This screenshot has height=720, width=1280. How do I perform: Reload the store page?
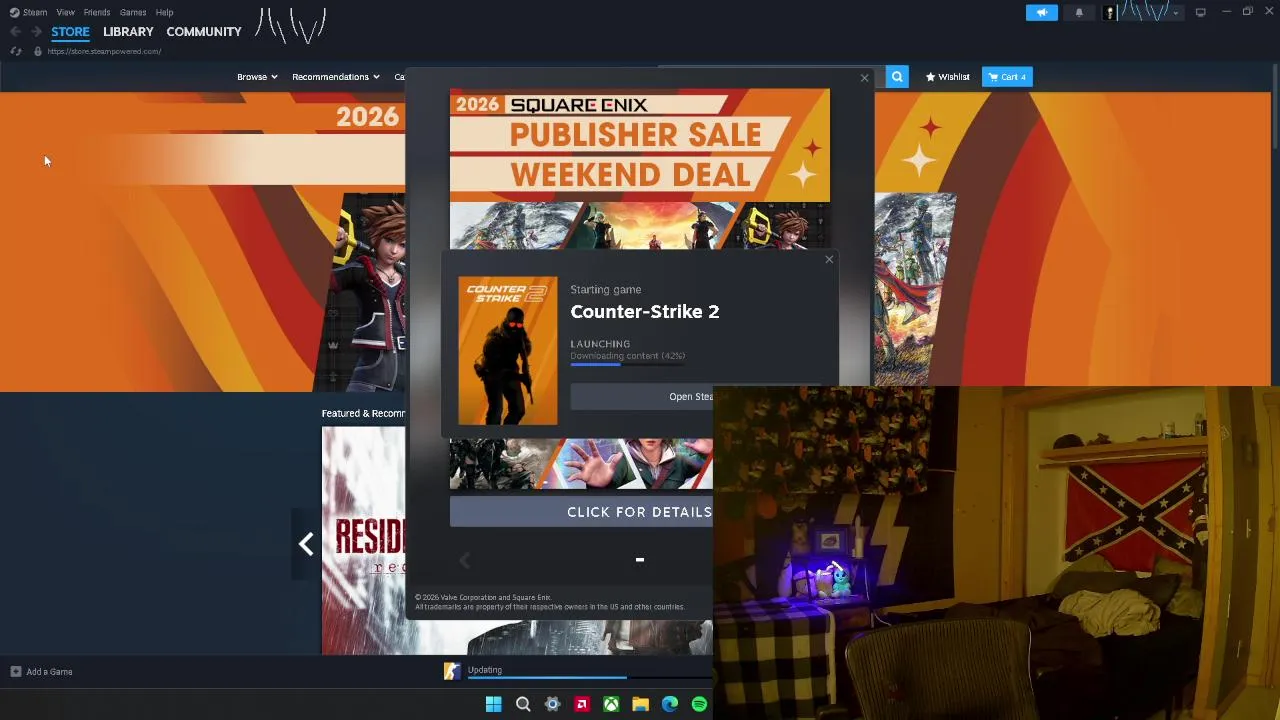tap(15, 51)
